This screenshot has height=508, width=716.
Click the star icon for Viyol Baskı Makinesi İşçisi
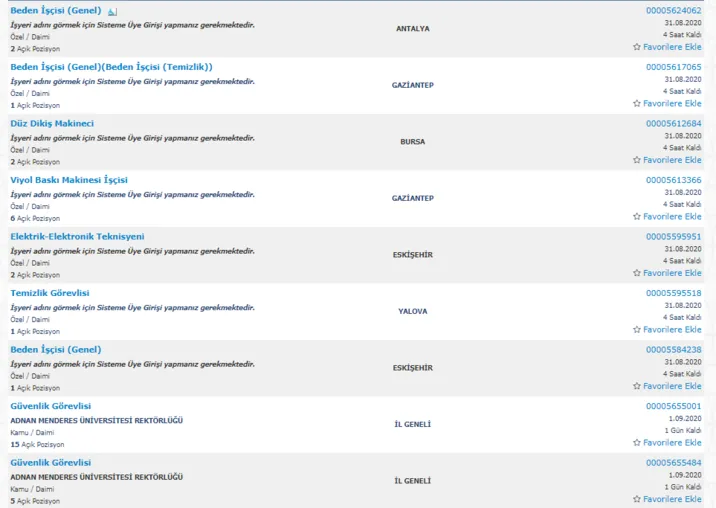(637, 216)
